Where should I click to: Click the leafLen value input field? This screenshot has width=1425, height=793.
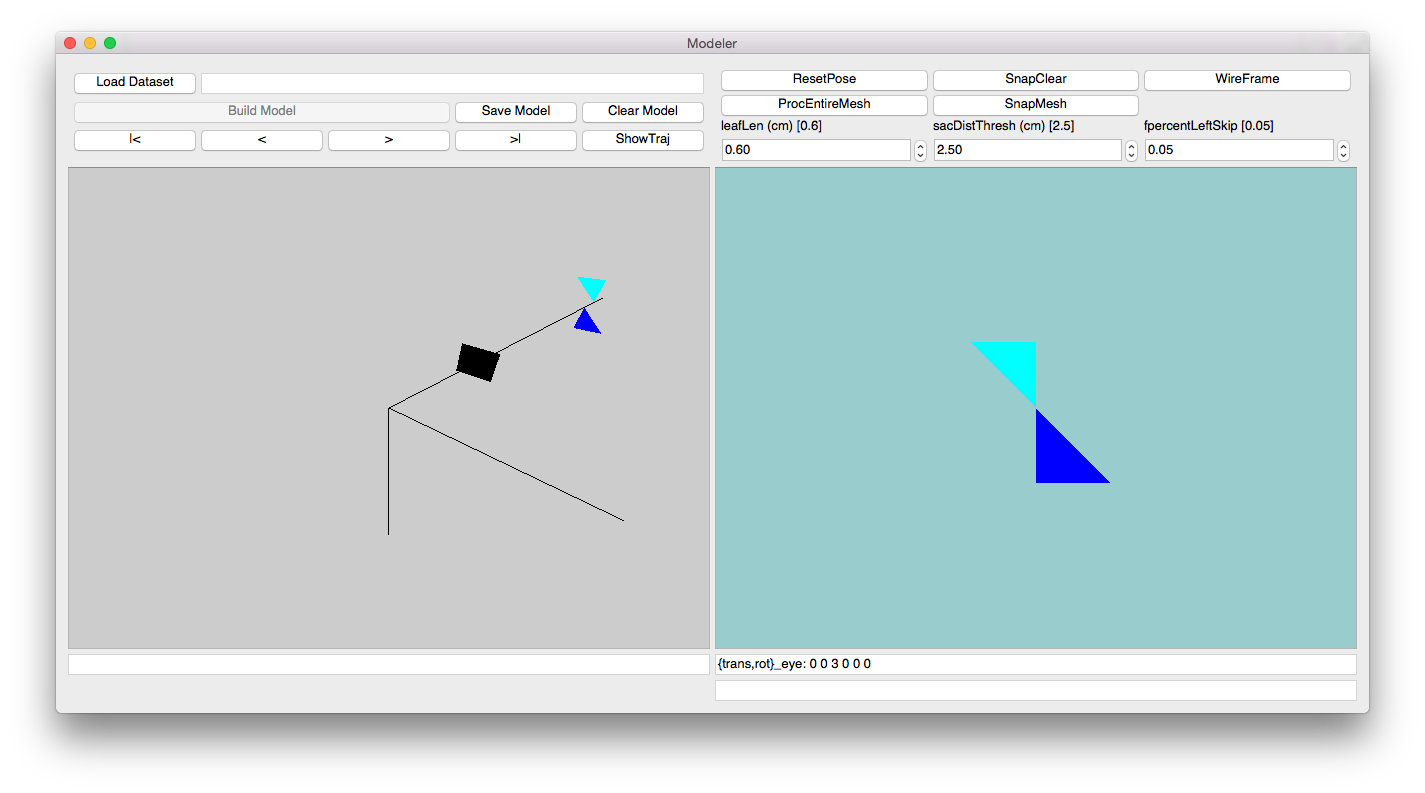[x=815, y=150]
